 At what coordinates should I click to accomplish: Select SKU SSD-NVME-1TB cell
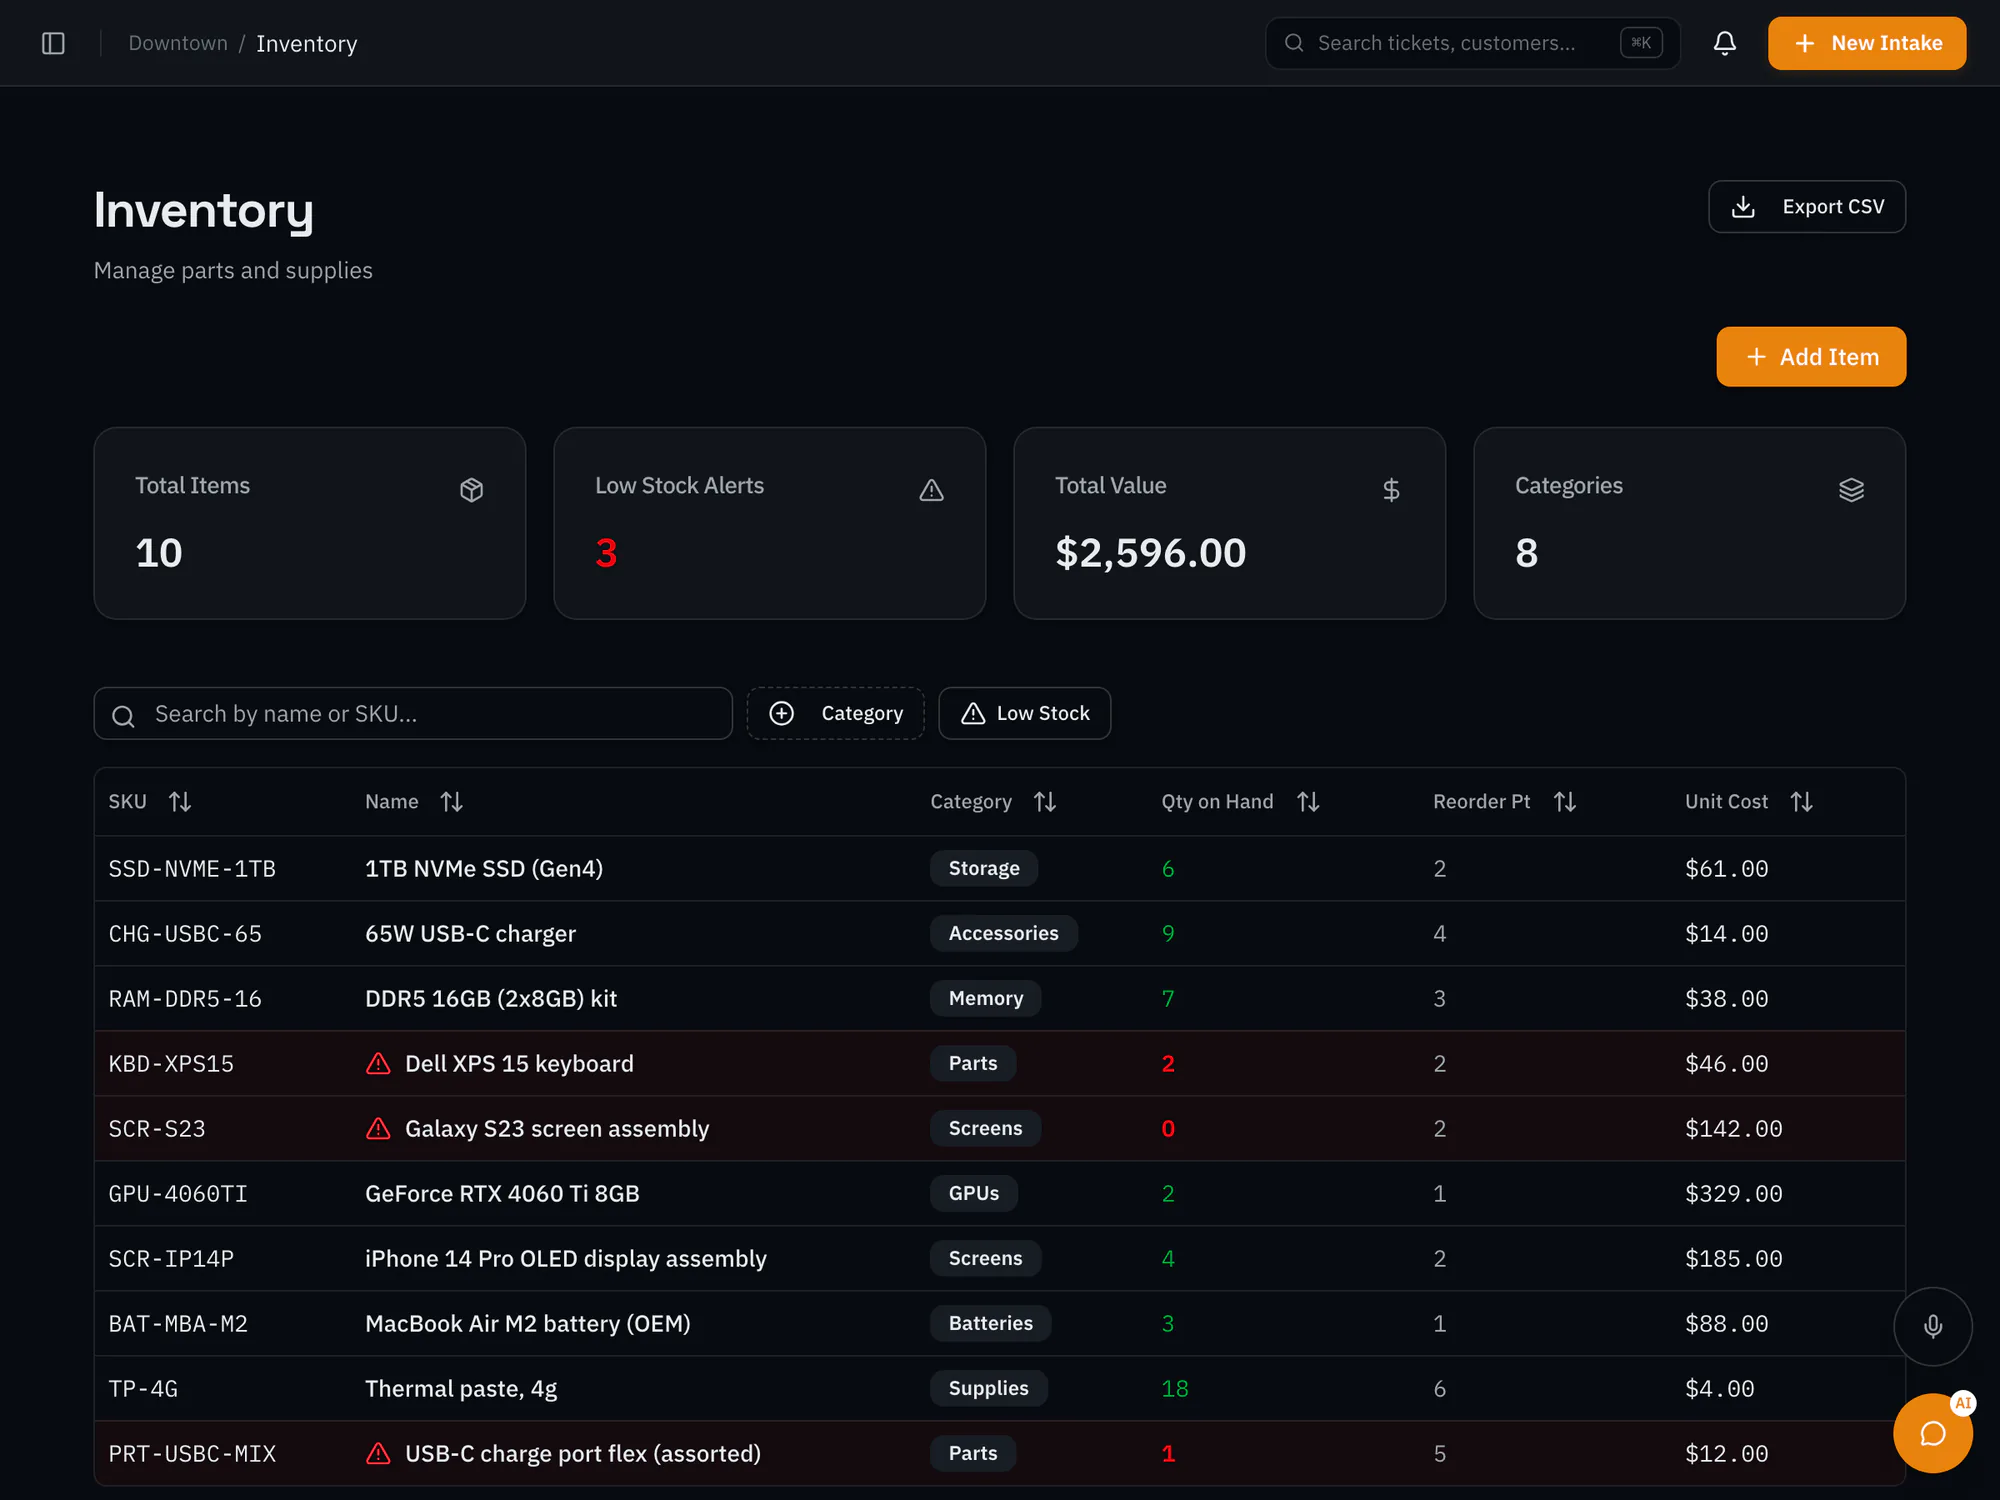click(192, 868)
